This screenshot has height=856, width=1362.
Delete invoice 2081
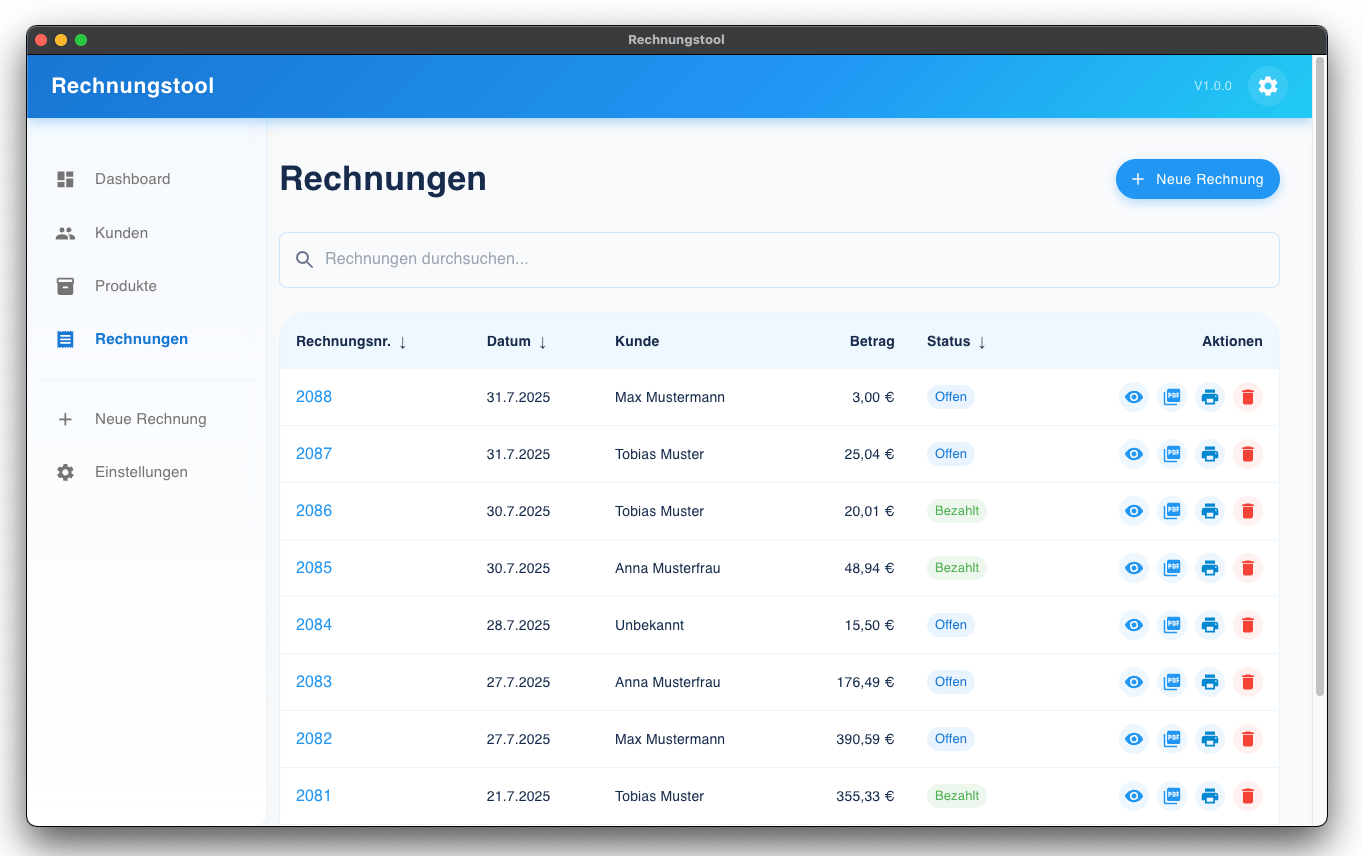point(1248,796)
